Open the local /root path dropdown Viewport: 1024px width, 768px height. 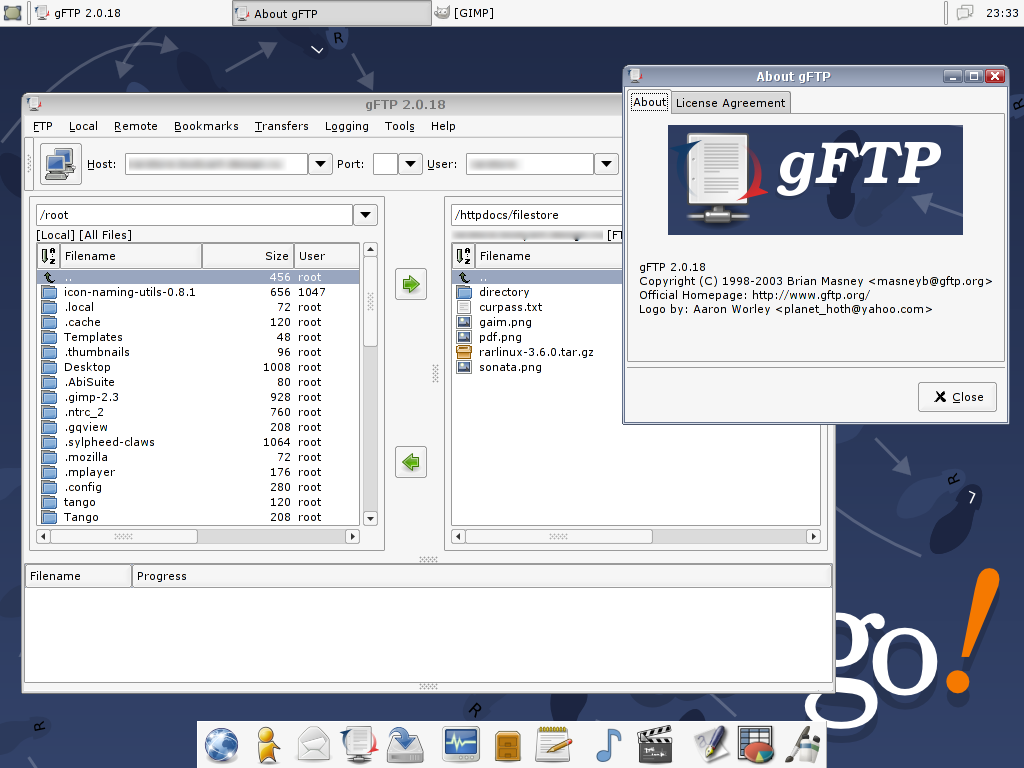366,215
